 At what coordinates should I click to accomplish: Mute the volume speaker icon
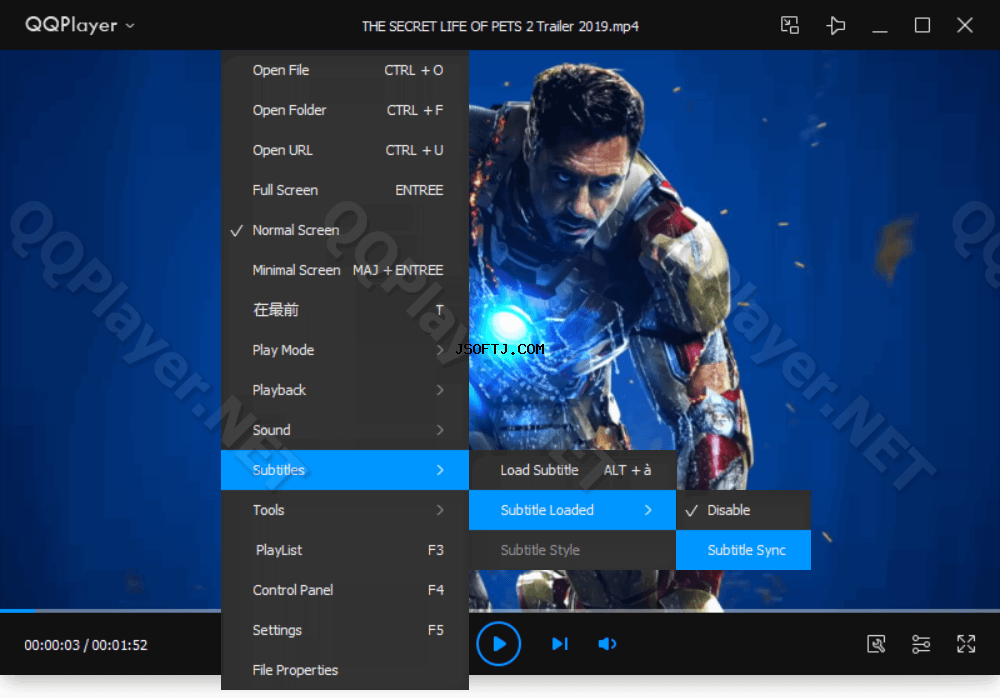pos(607,644)
